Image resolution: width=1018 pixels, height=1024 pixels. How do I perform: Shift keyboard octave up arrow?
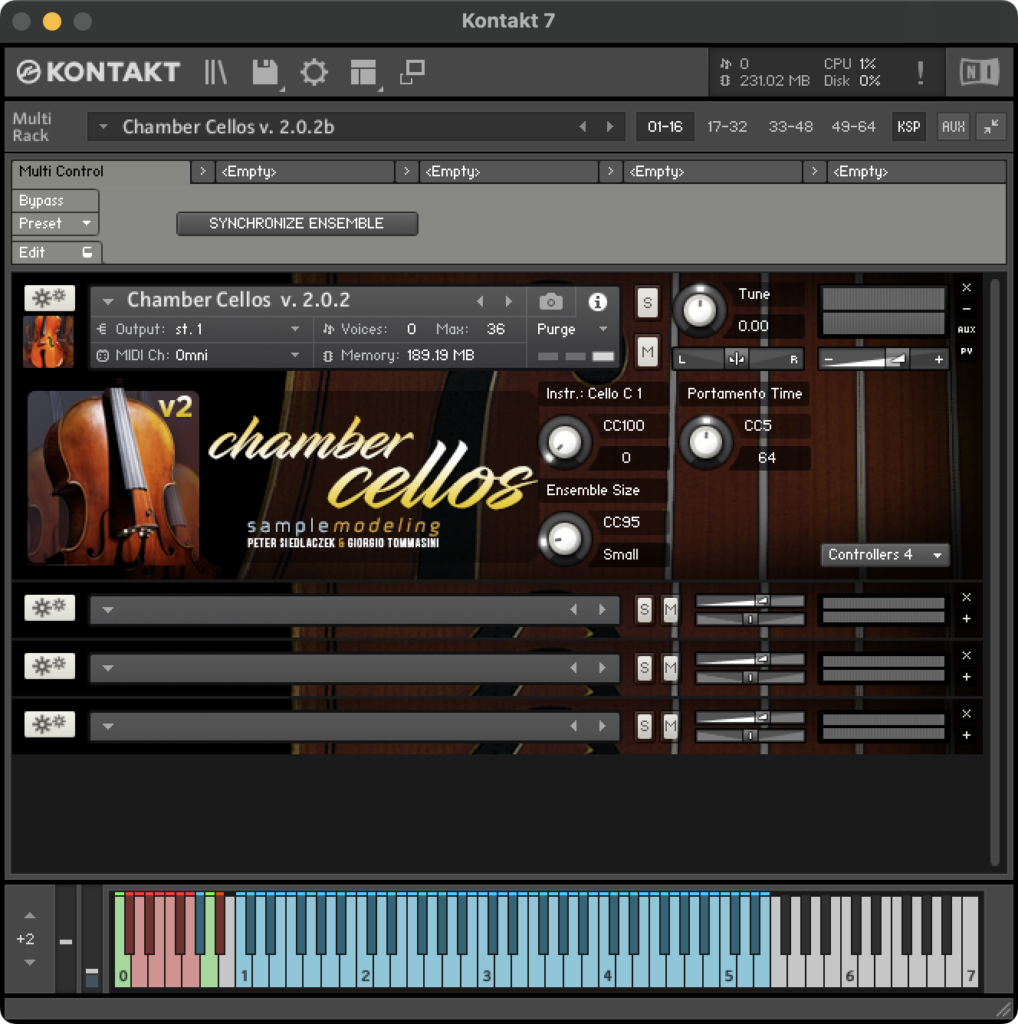(29, 916)
